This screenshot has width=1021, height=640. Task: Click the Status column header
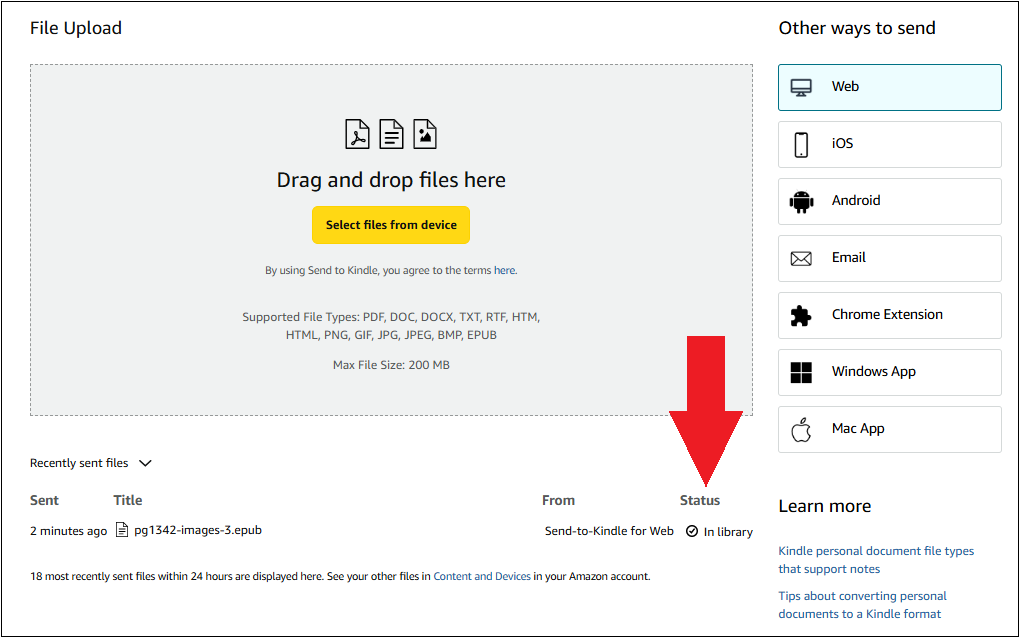(700, 500)
